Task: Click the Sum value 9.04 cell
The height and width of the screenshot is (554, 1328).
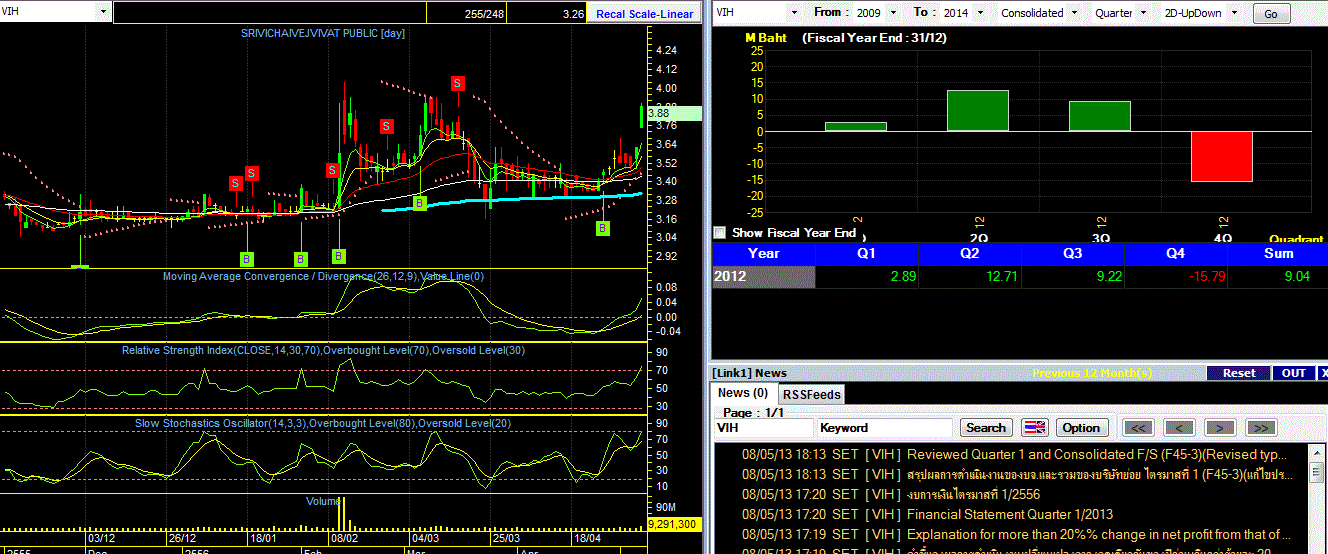Action: (1277, 277)
